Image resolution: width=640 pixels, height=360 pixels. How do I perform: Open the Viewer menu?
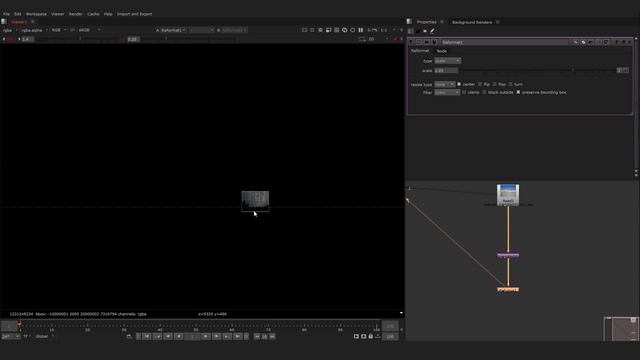(58, 14)
